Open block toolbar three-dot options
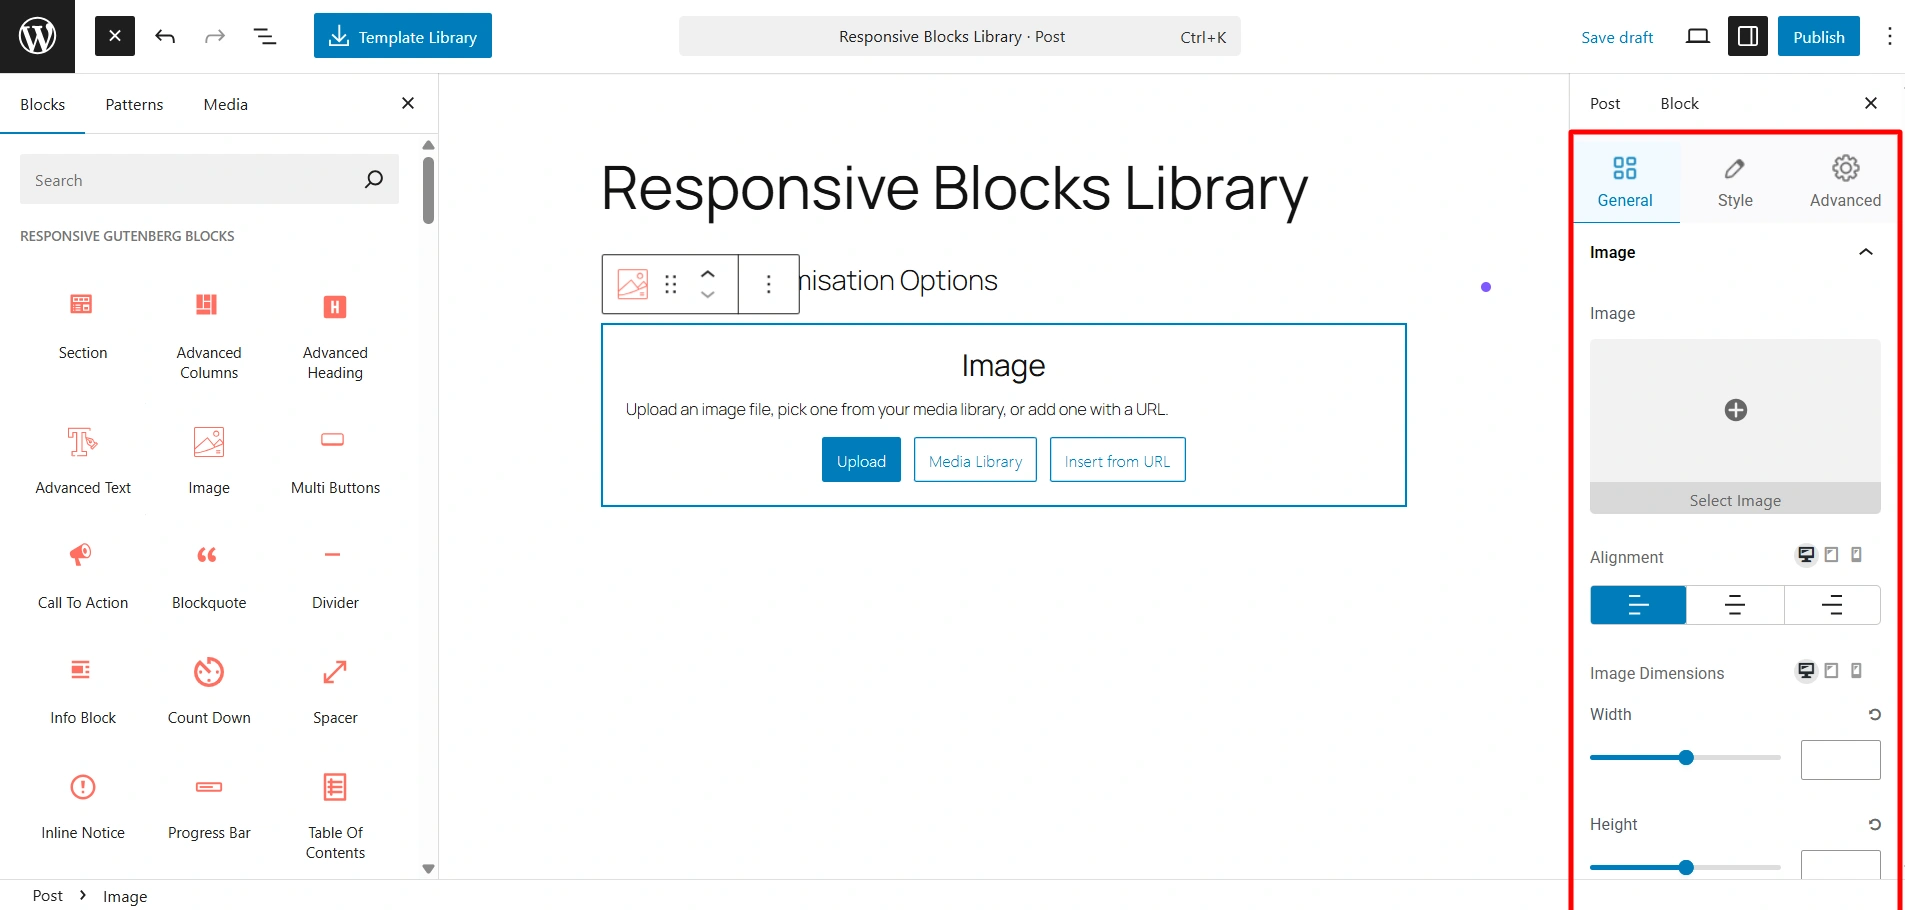 point(769,284)
